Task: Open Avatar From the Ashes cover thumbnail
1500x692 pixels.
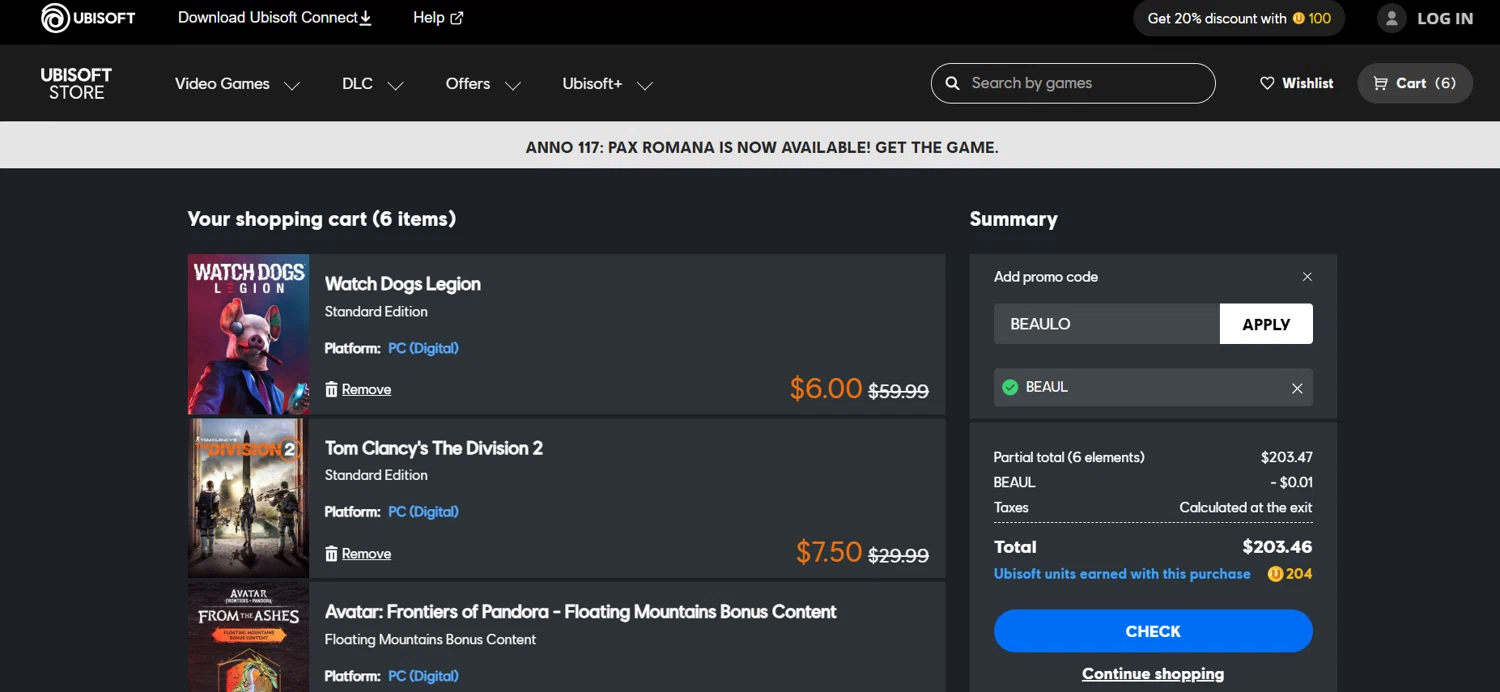Action: [248, 637]
